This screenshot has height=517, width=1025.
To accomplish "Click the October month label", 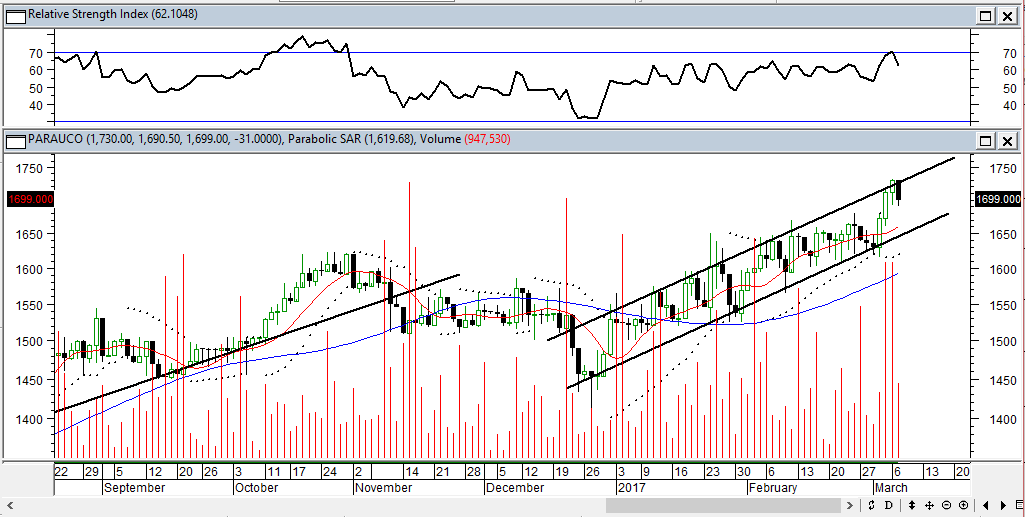I will 256,488.
